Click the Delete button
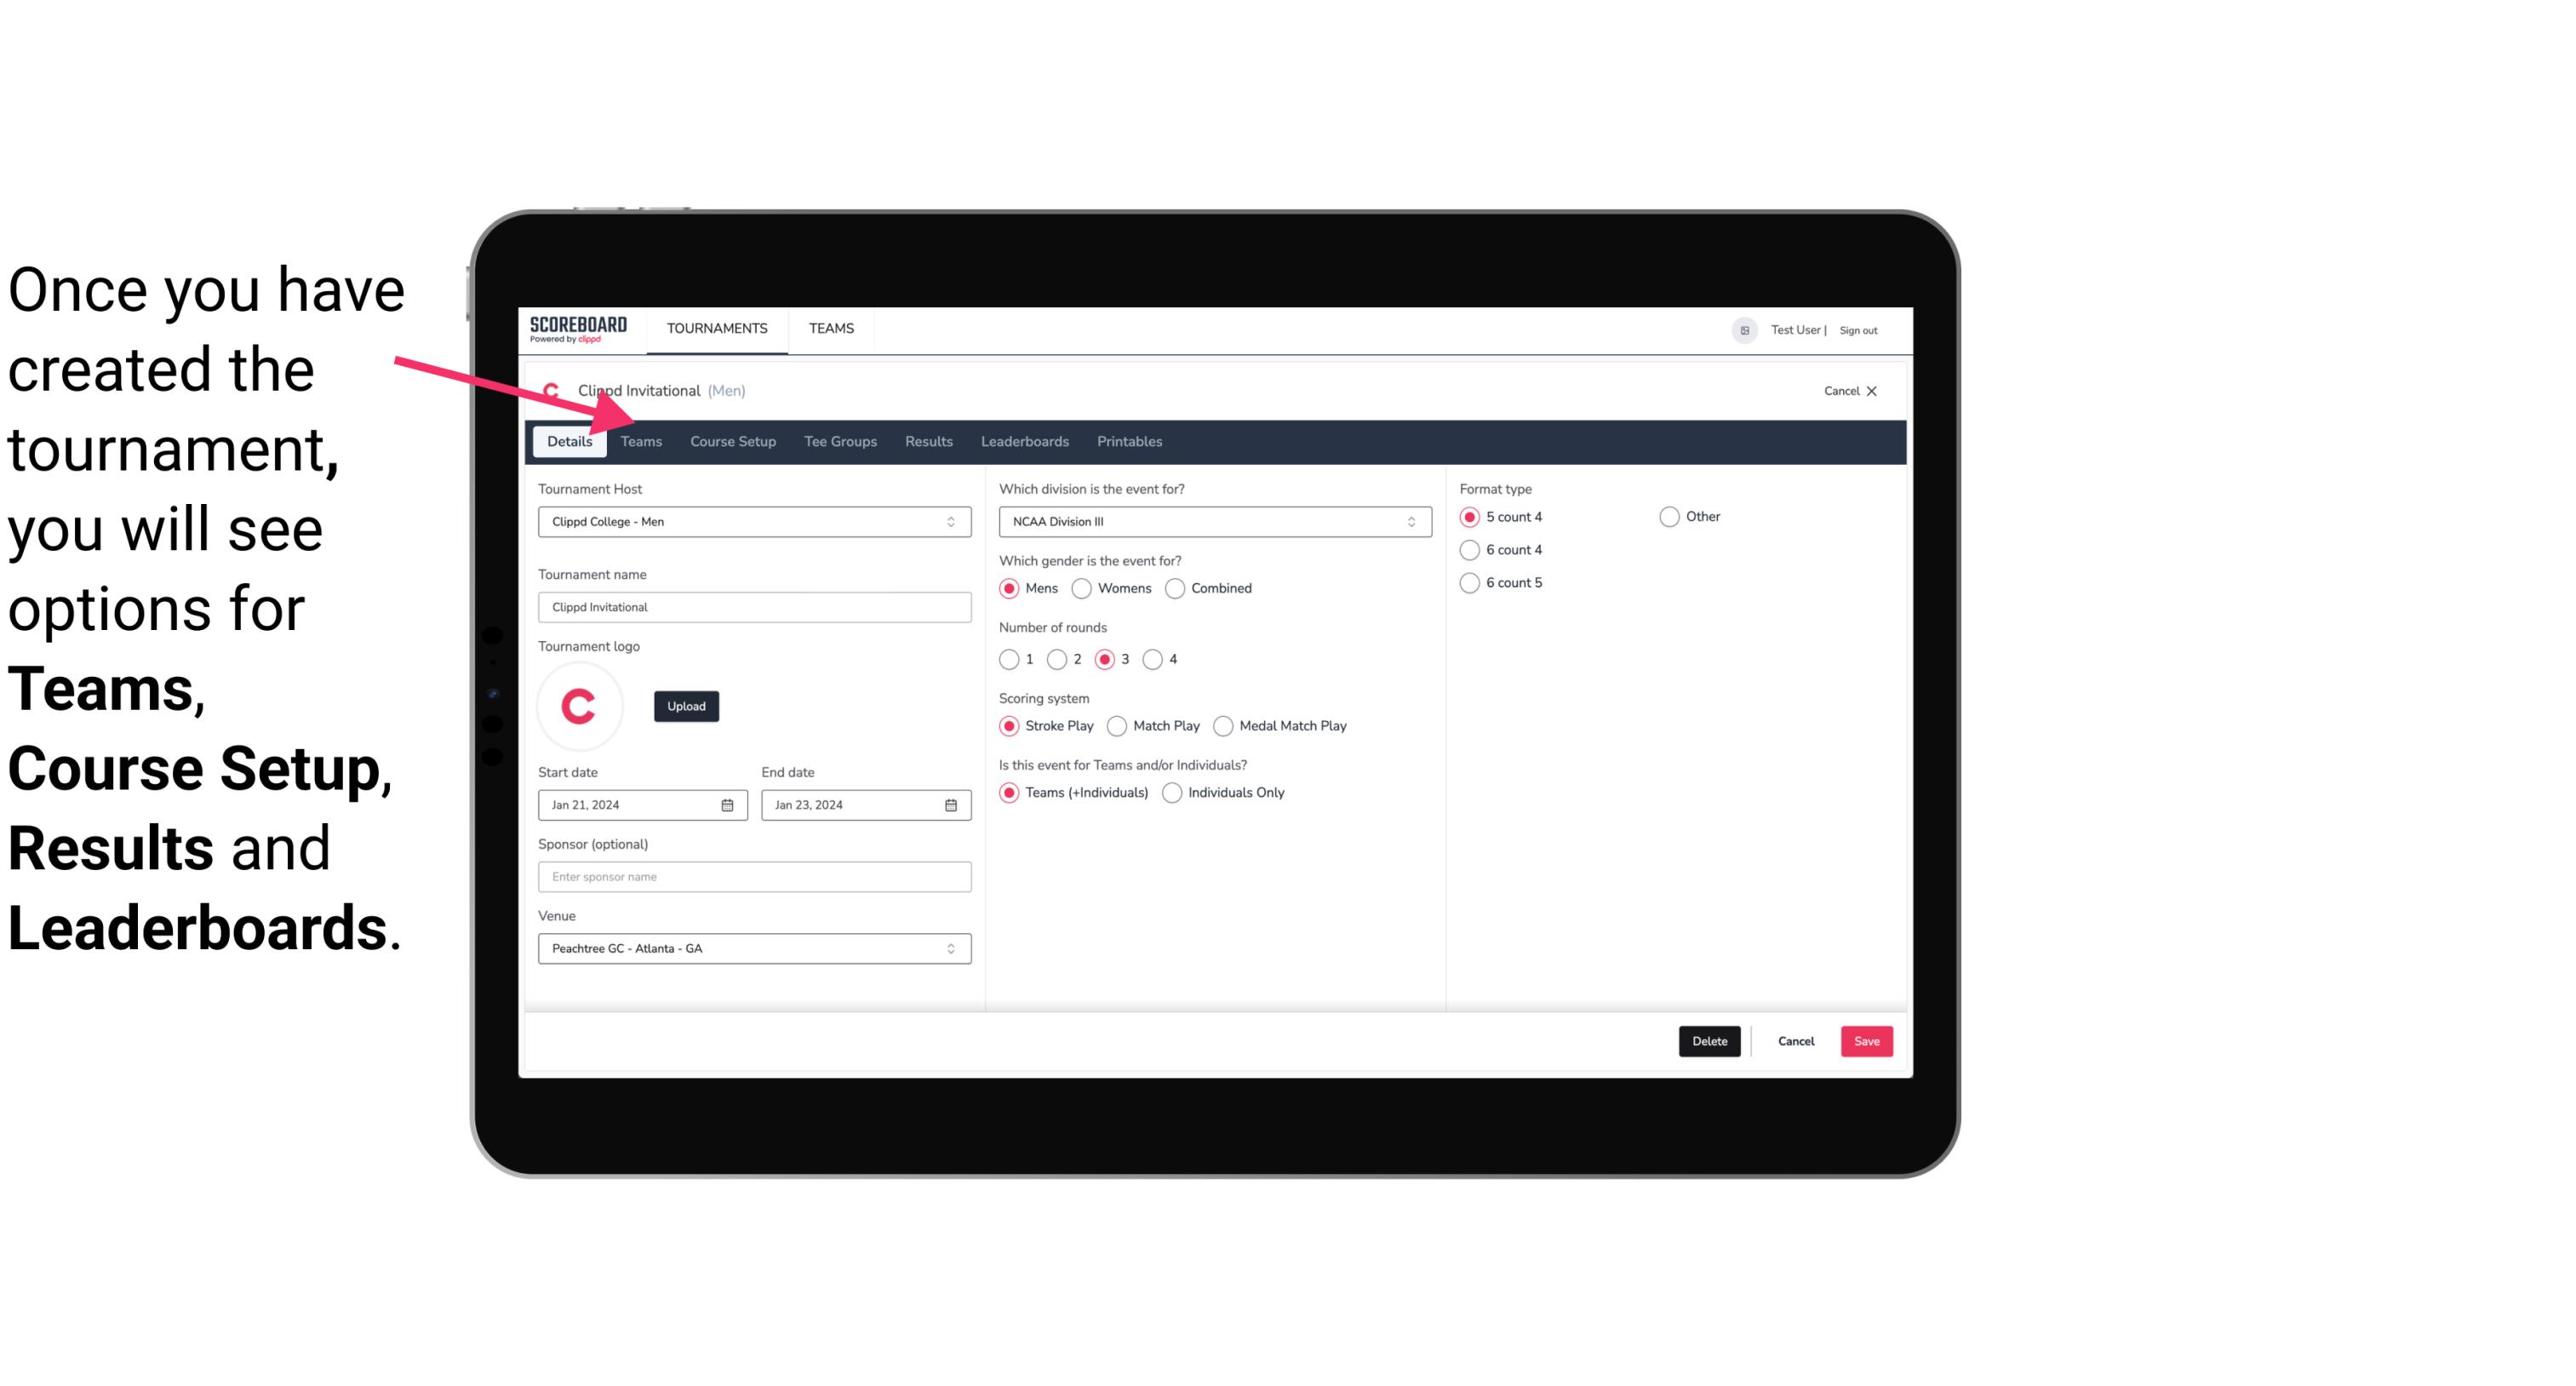Screen dimensions: 2576x1386 tap(1708, 1039)
